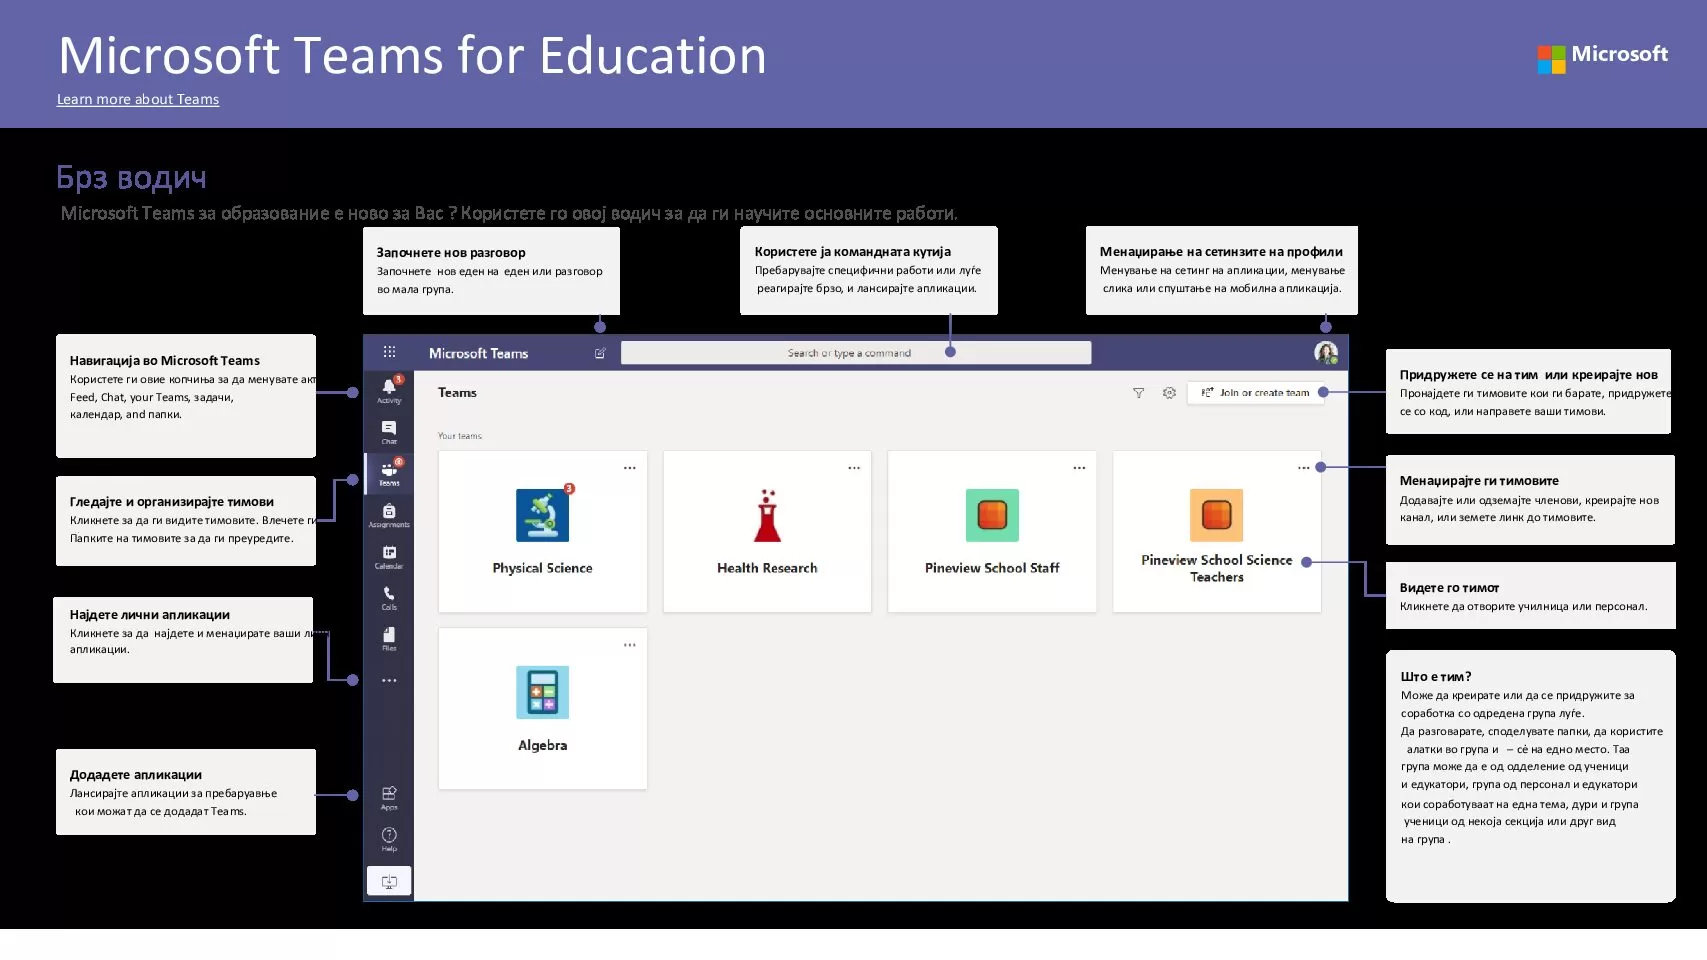The image size is (1707, 960).
Task: Click the Microsoft Teams title in header
Action: click(478, 353)
